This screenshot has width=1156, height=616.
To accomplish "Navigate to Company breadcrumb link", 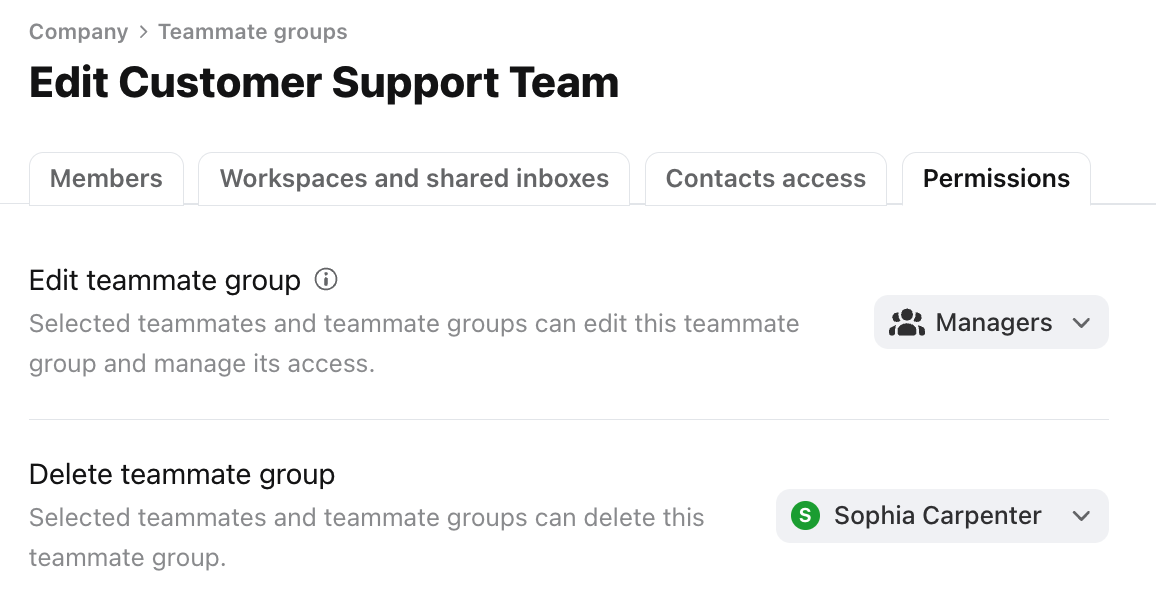I will (78, 32).
